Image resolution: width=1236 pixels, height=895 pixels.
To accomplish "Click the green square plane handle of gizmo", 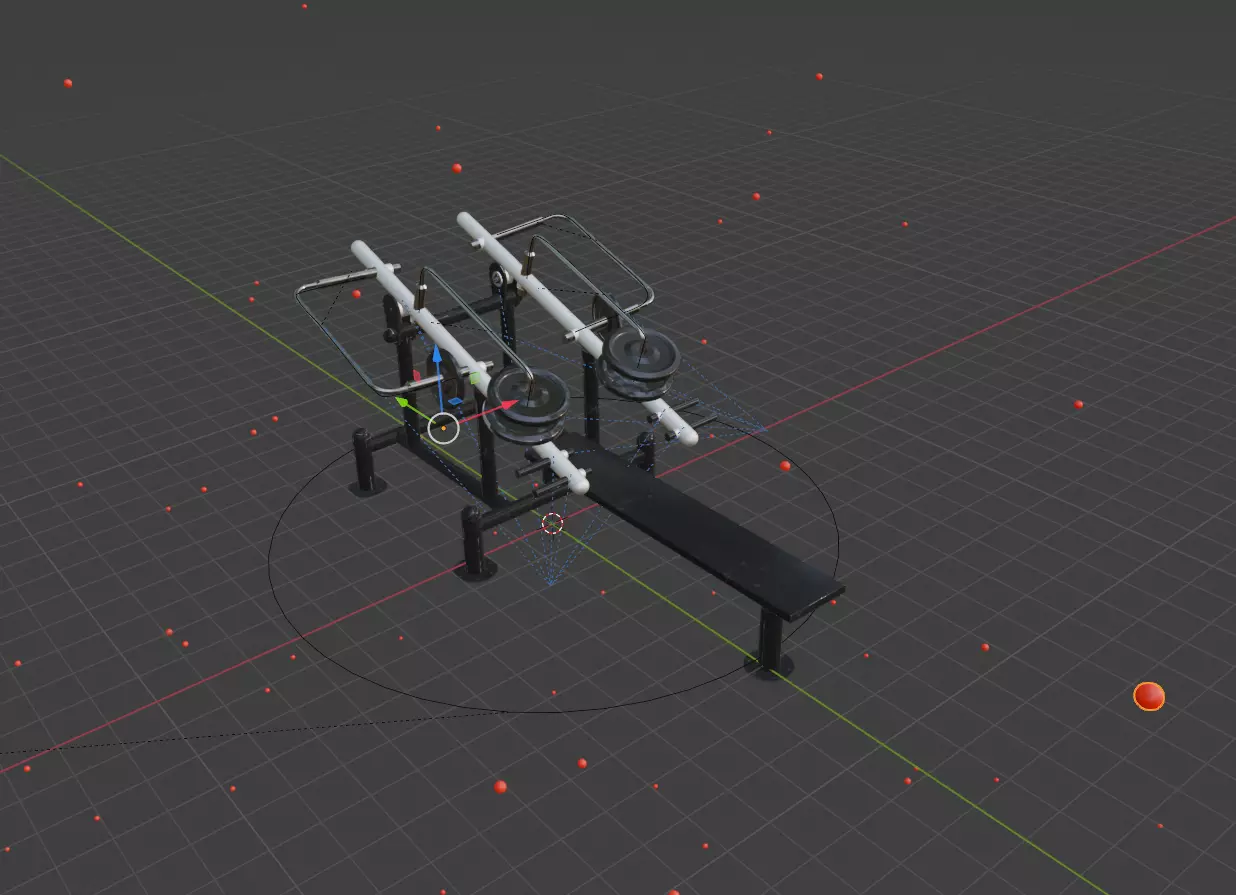I will (475, 379).
